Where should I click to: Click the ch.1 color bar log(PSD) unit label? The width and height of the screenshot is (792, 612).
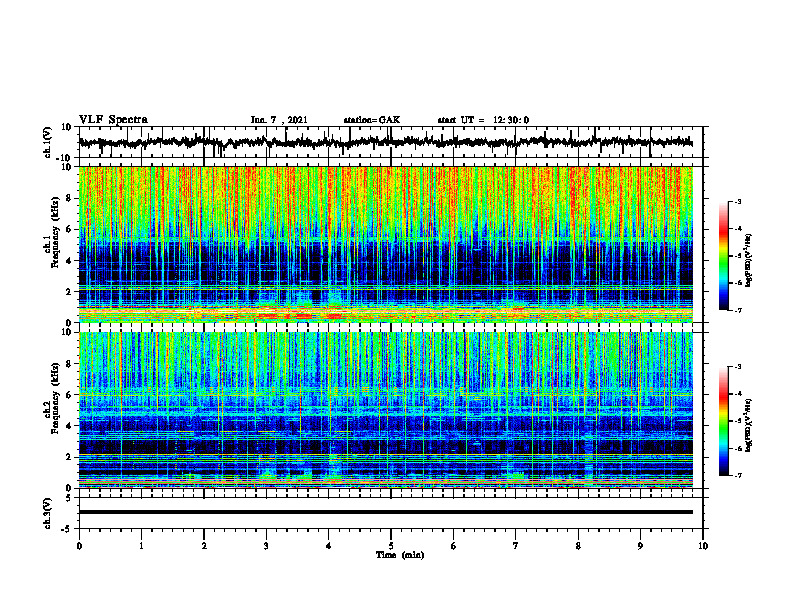click(748, 261)
